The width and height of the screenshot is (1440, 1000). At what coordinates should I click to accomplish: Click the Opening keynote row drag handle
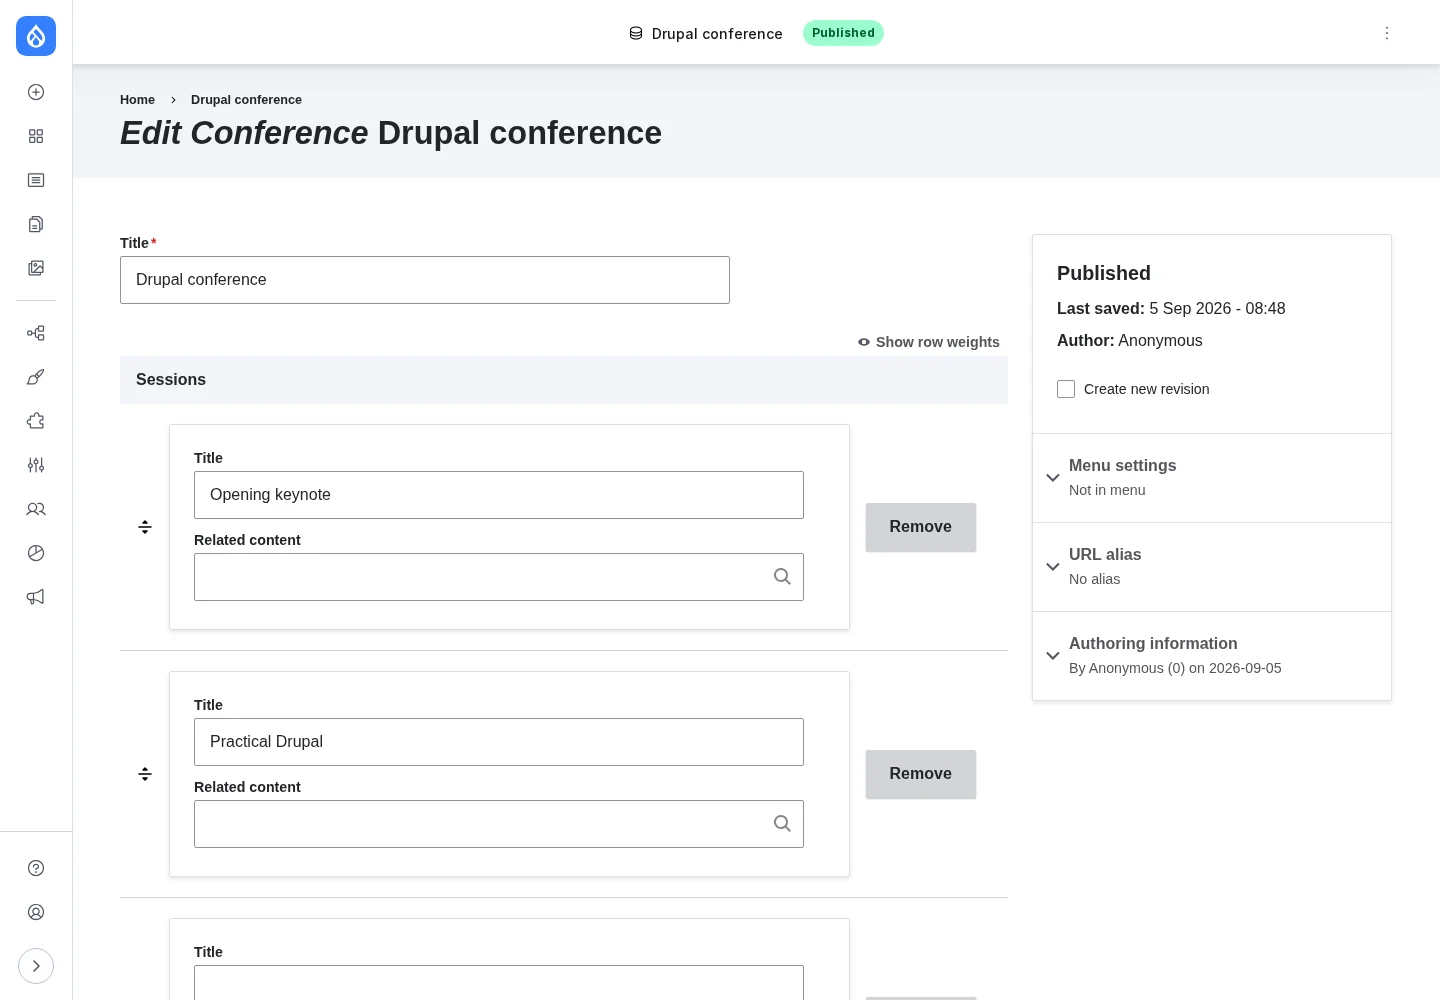(x=145, y=527)
